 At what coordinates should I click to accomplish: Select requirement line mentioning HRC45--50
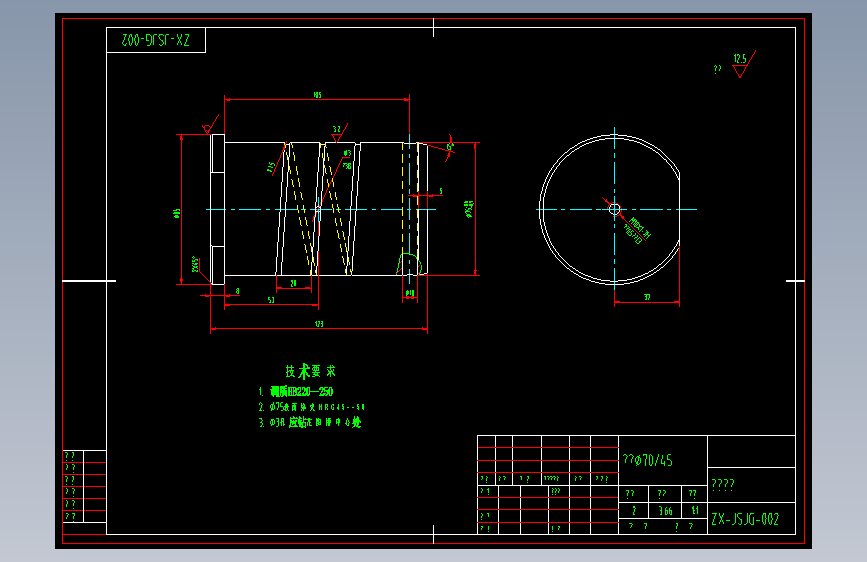(x=311, y=407)
